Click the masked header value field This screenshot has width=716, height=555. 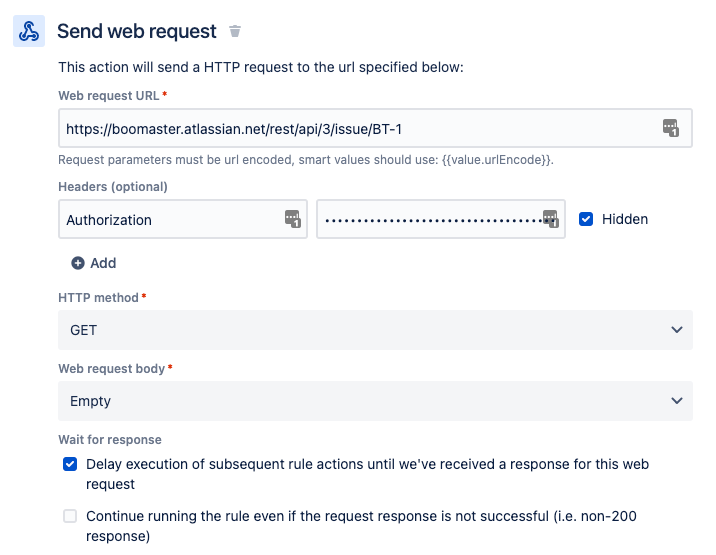pyautogui.click(x=430, y=219)
